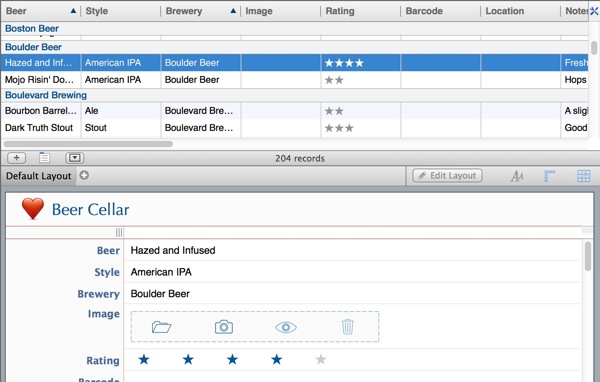Click the Ale style cell
The height and width of the screenshot is (382, 600).
pyautogui.click(x=121, y=111)
